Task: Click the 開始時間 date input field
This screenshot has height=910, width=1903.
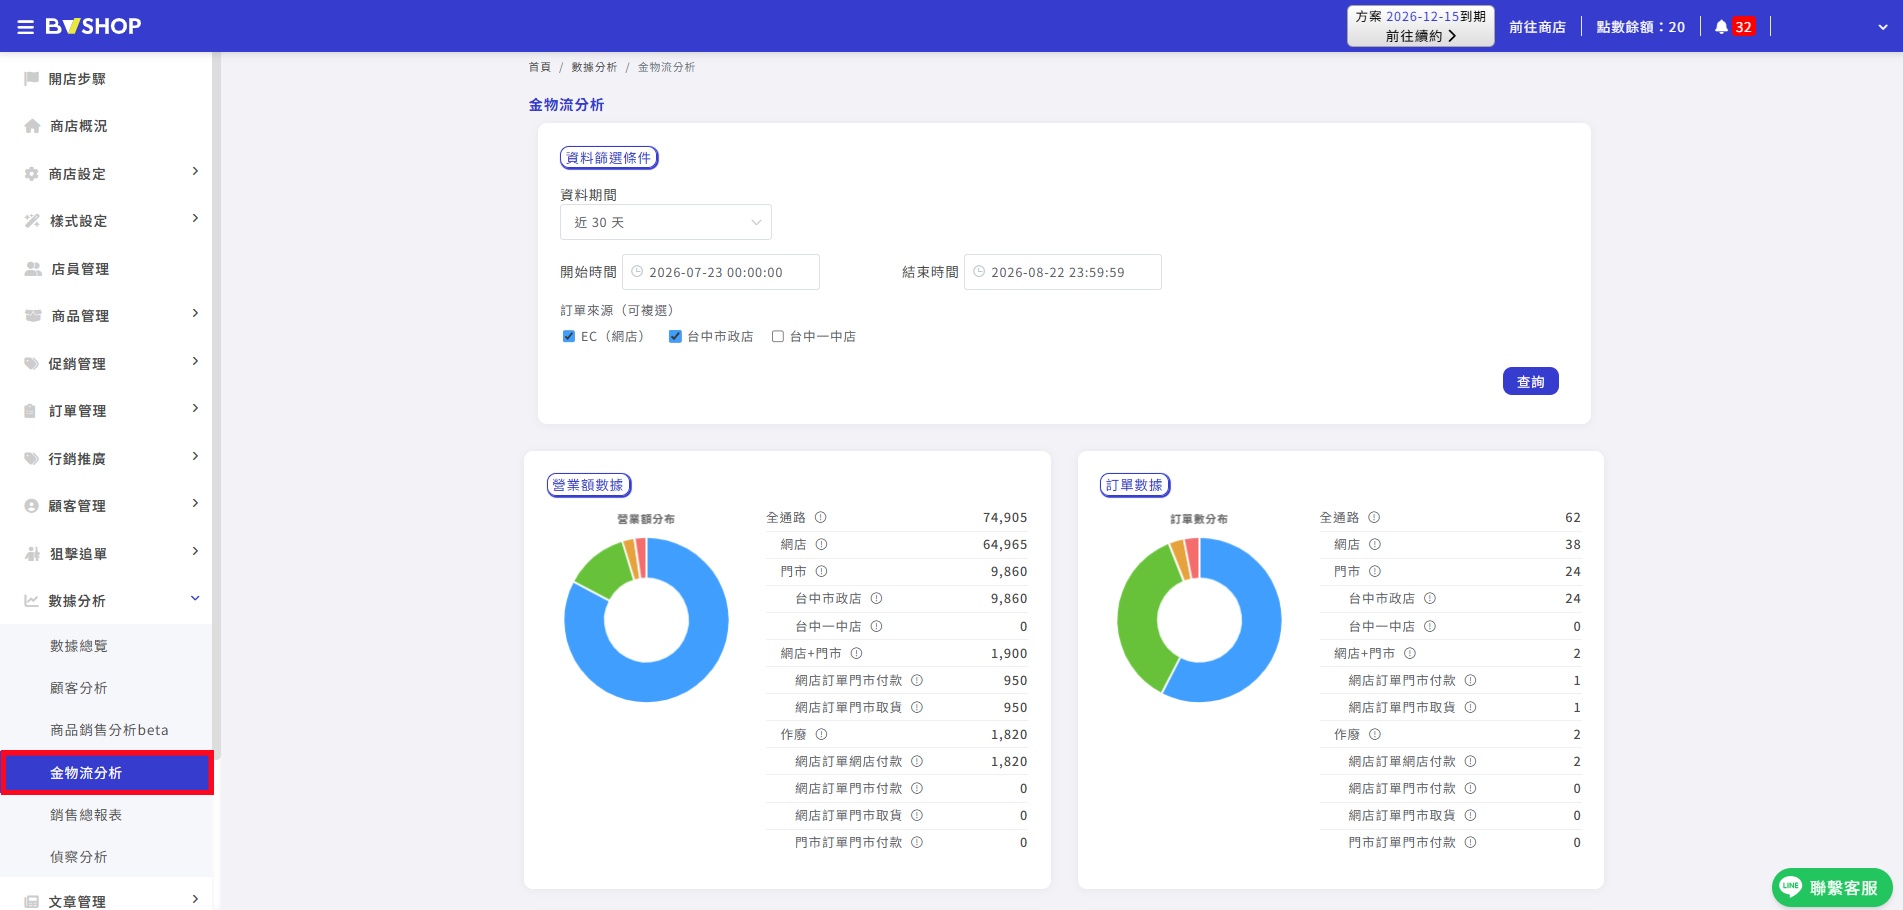Action: tap(721, 272)
